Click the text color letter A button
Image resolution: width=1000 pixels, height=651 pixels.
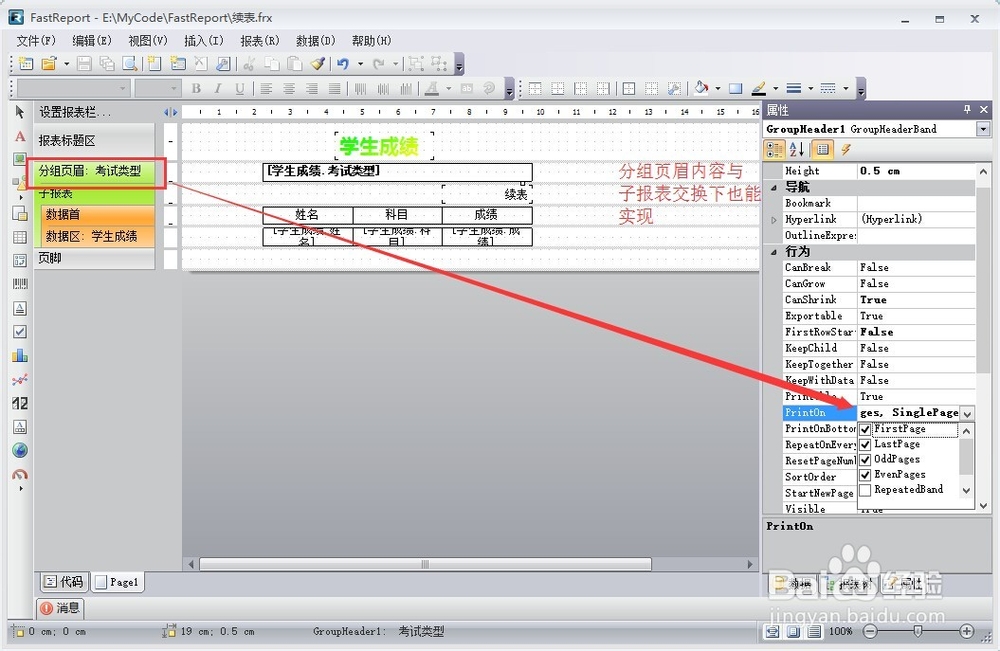pos(432,88)
